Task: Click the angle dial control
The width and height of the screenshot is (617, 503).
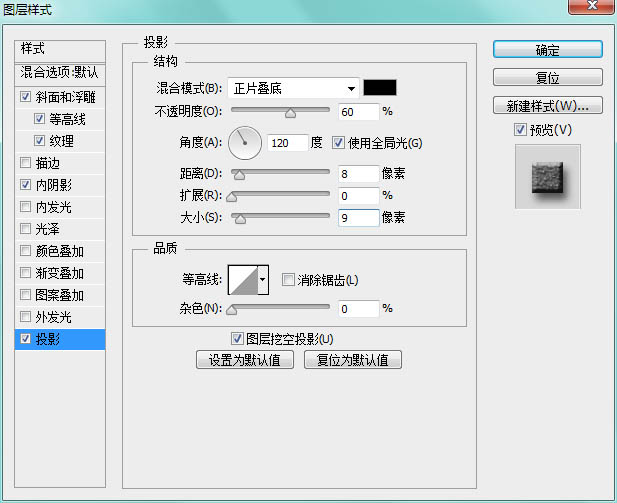Action: pyautogui.click(x=245, y=143)
